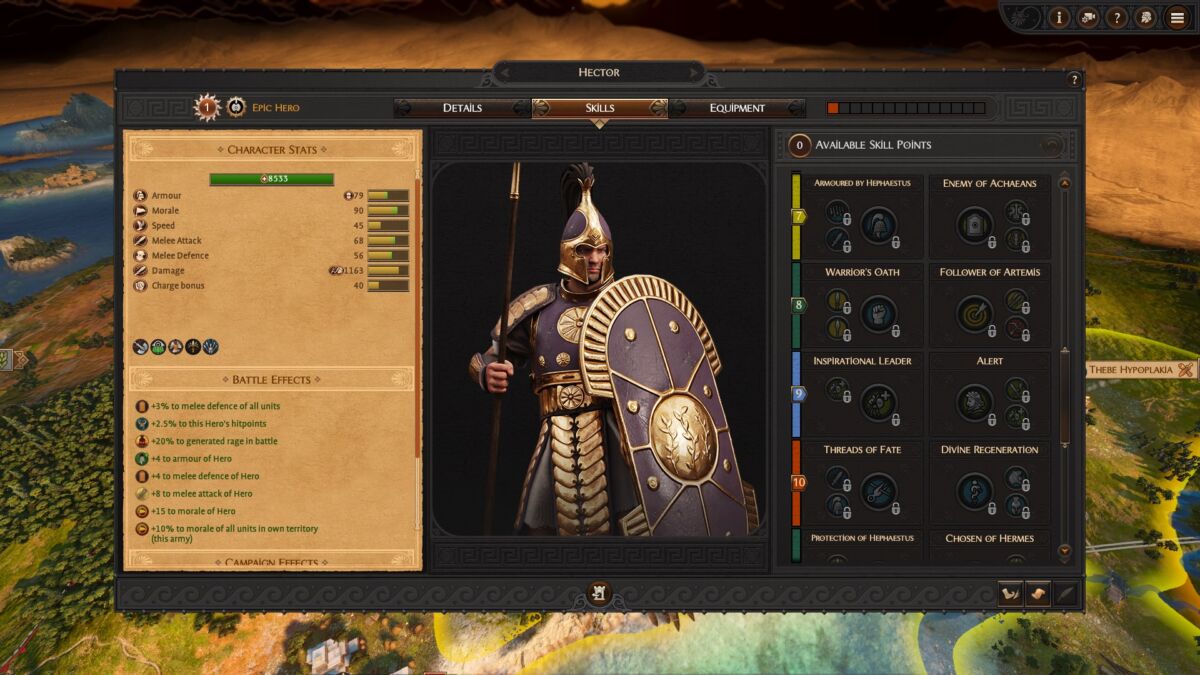Open camera settings icon in top toolbar
Image resolution: width=1200 pixels, height=675 pixels.
click(1088, 17)
